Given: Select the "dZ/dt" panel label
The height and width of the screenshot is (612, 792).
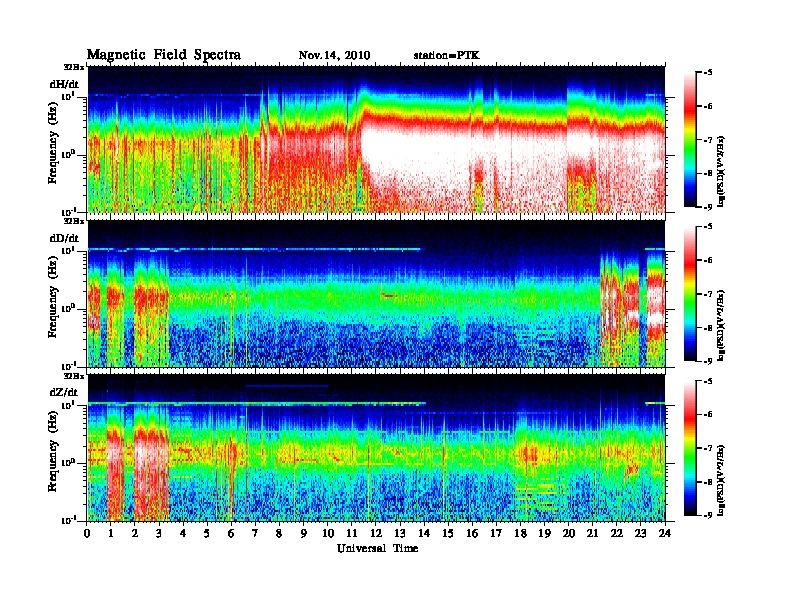Looking at the screenshot, I should 64,392.
